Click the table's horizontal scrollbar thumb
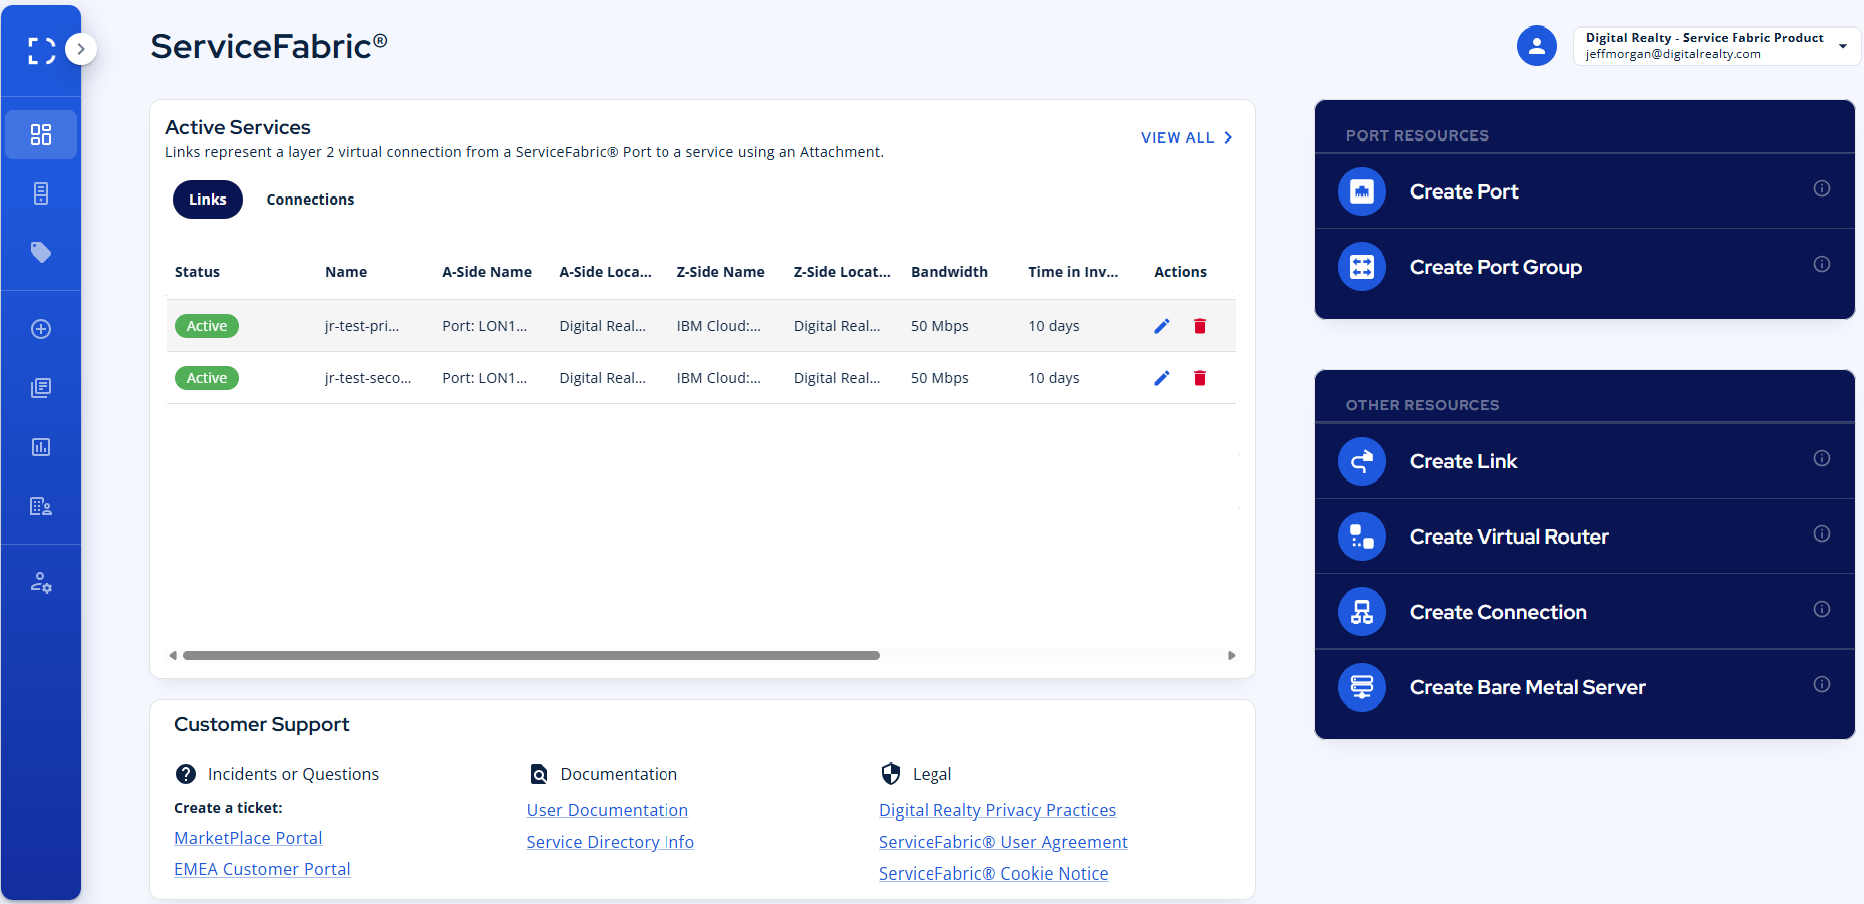The height and width of the screenshot is (904, 1864). click(x=531, y=656)
